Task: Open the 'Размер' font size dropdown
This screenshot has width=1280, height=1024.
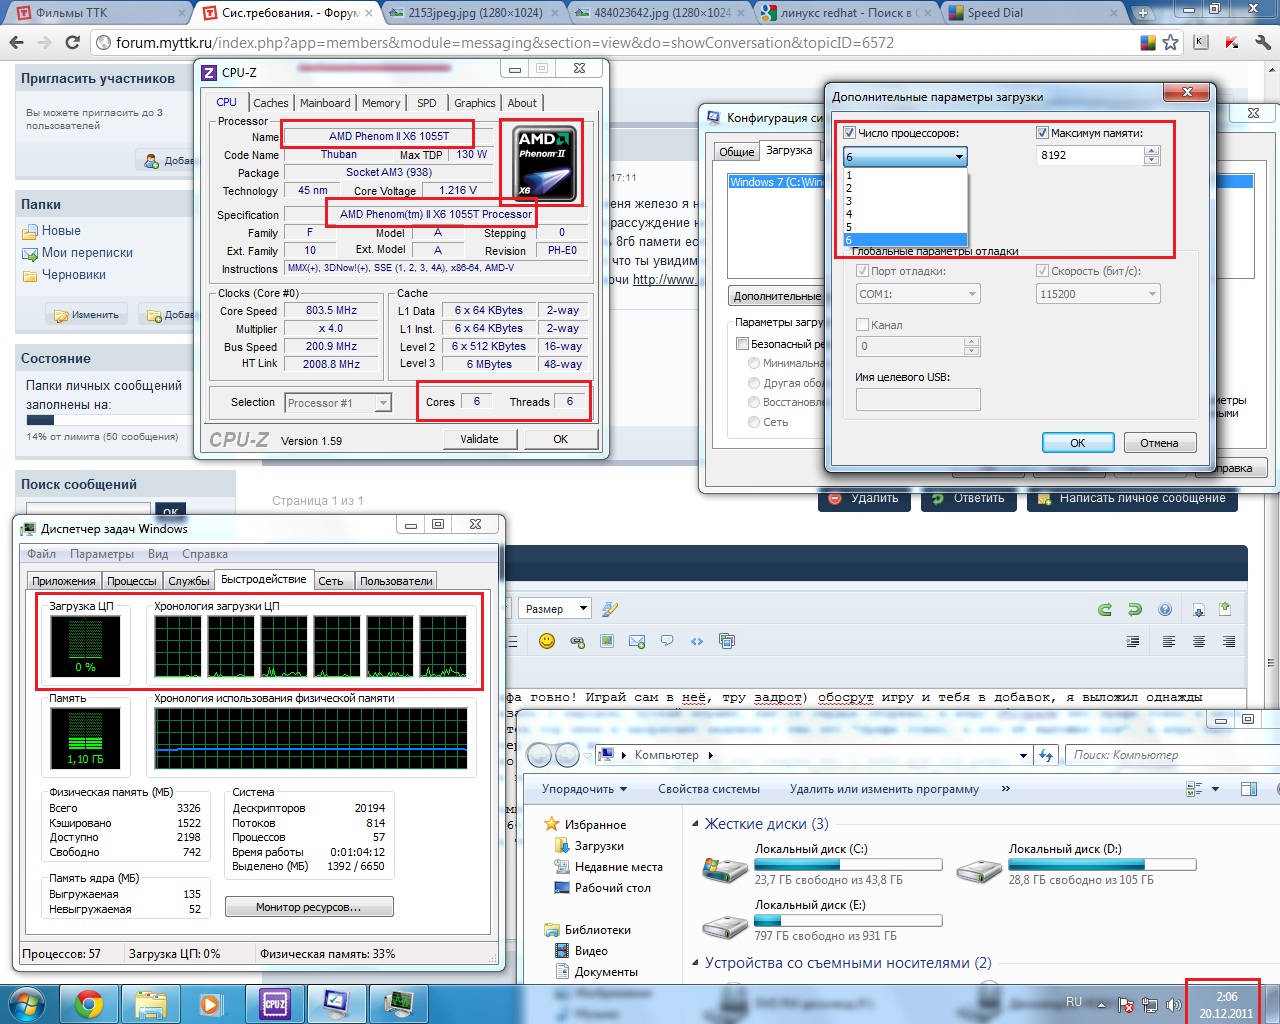Action: [x=555, y=608]
